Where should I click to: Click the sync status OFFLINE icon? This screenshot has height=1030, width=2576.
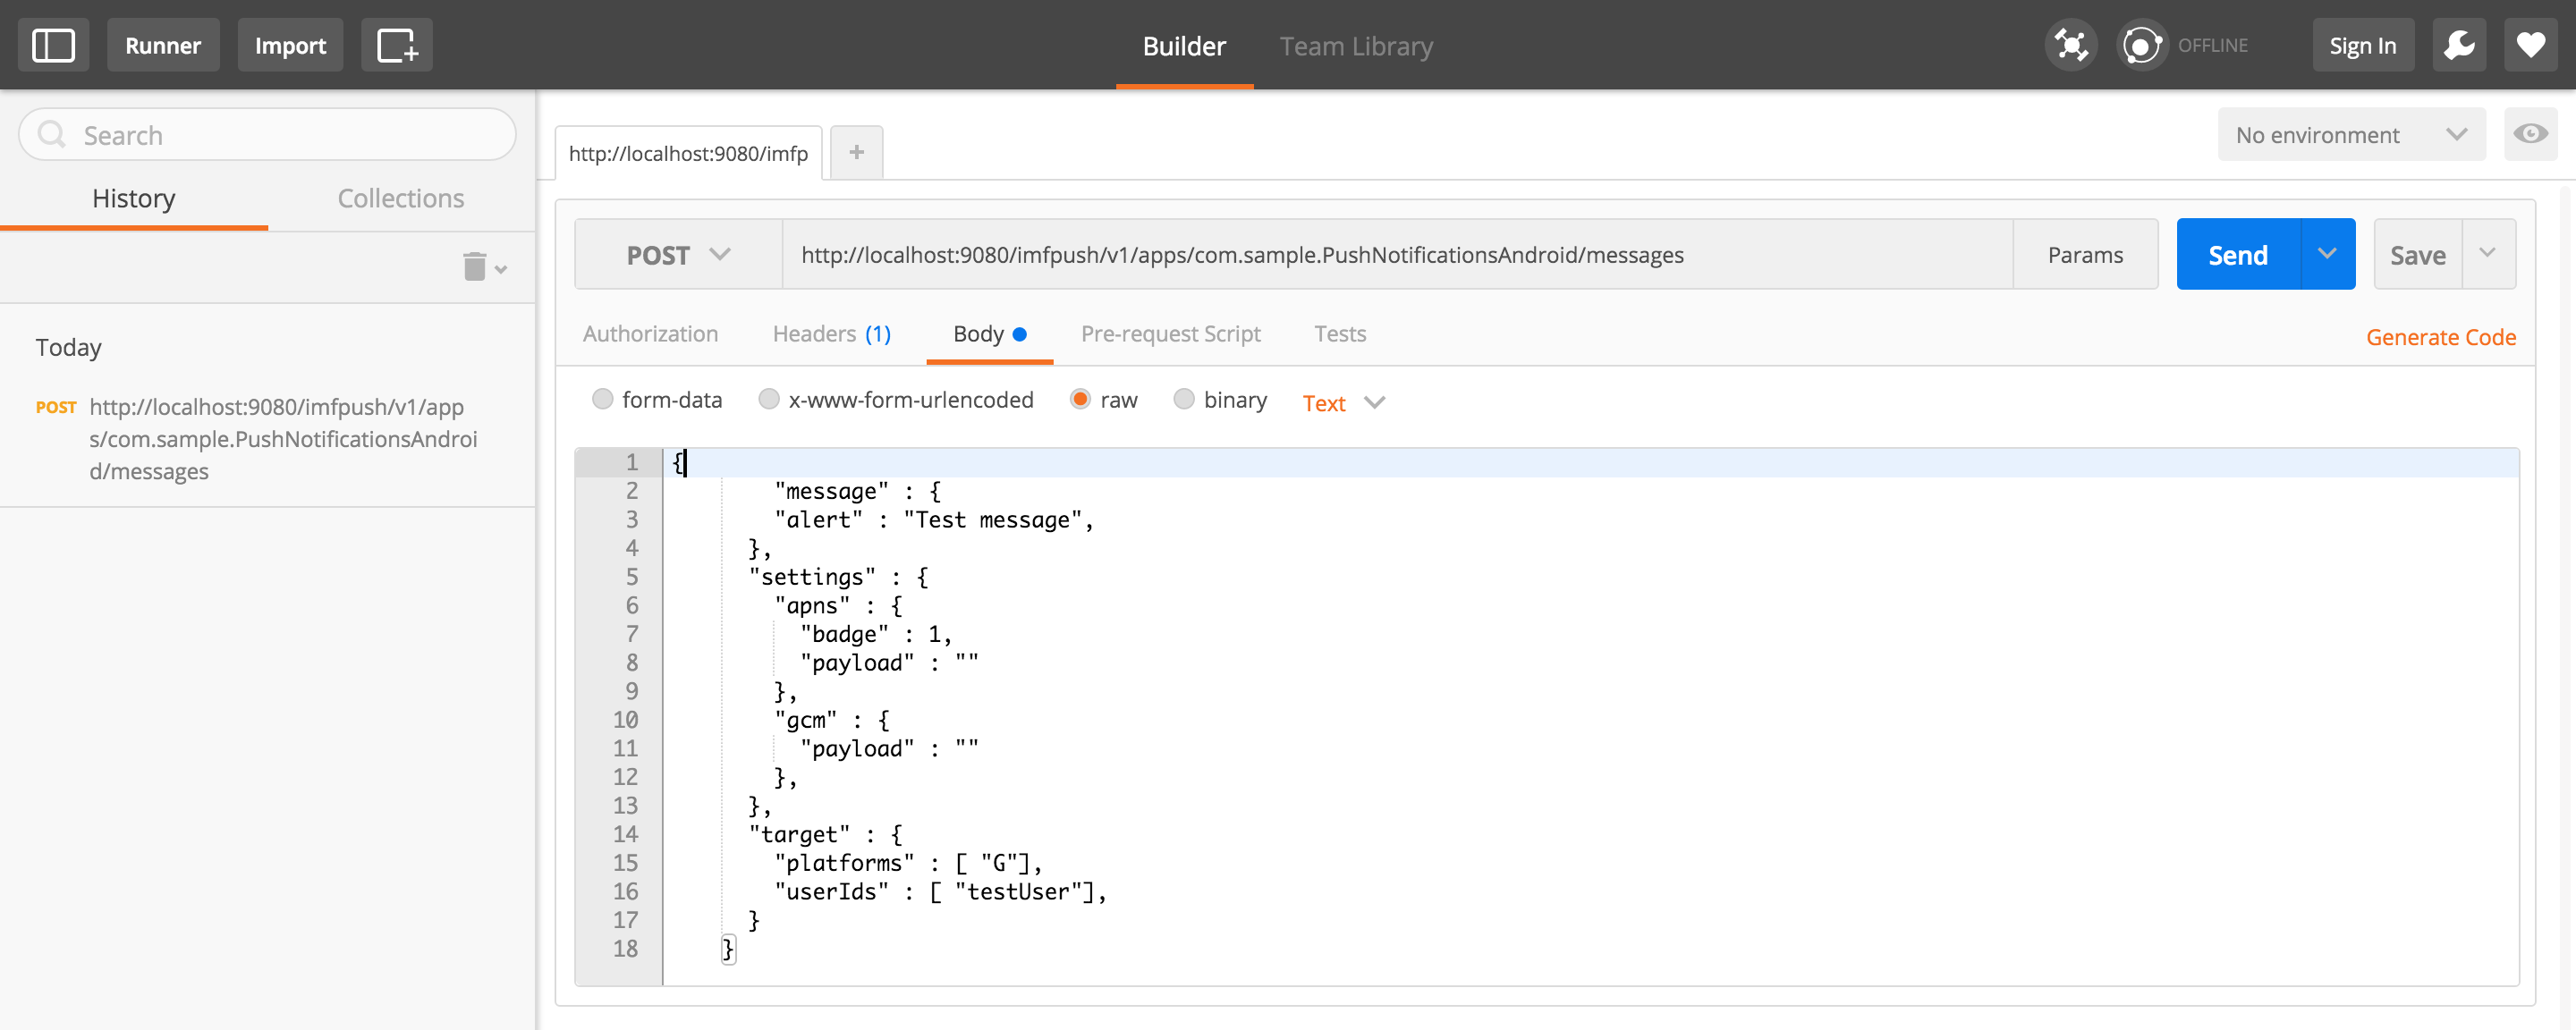tap(2141, 45)
